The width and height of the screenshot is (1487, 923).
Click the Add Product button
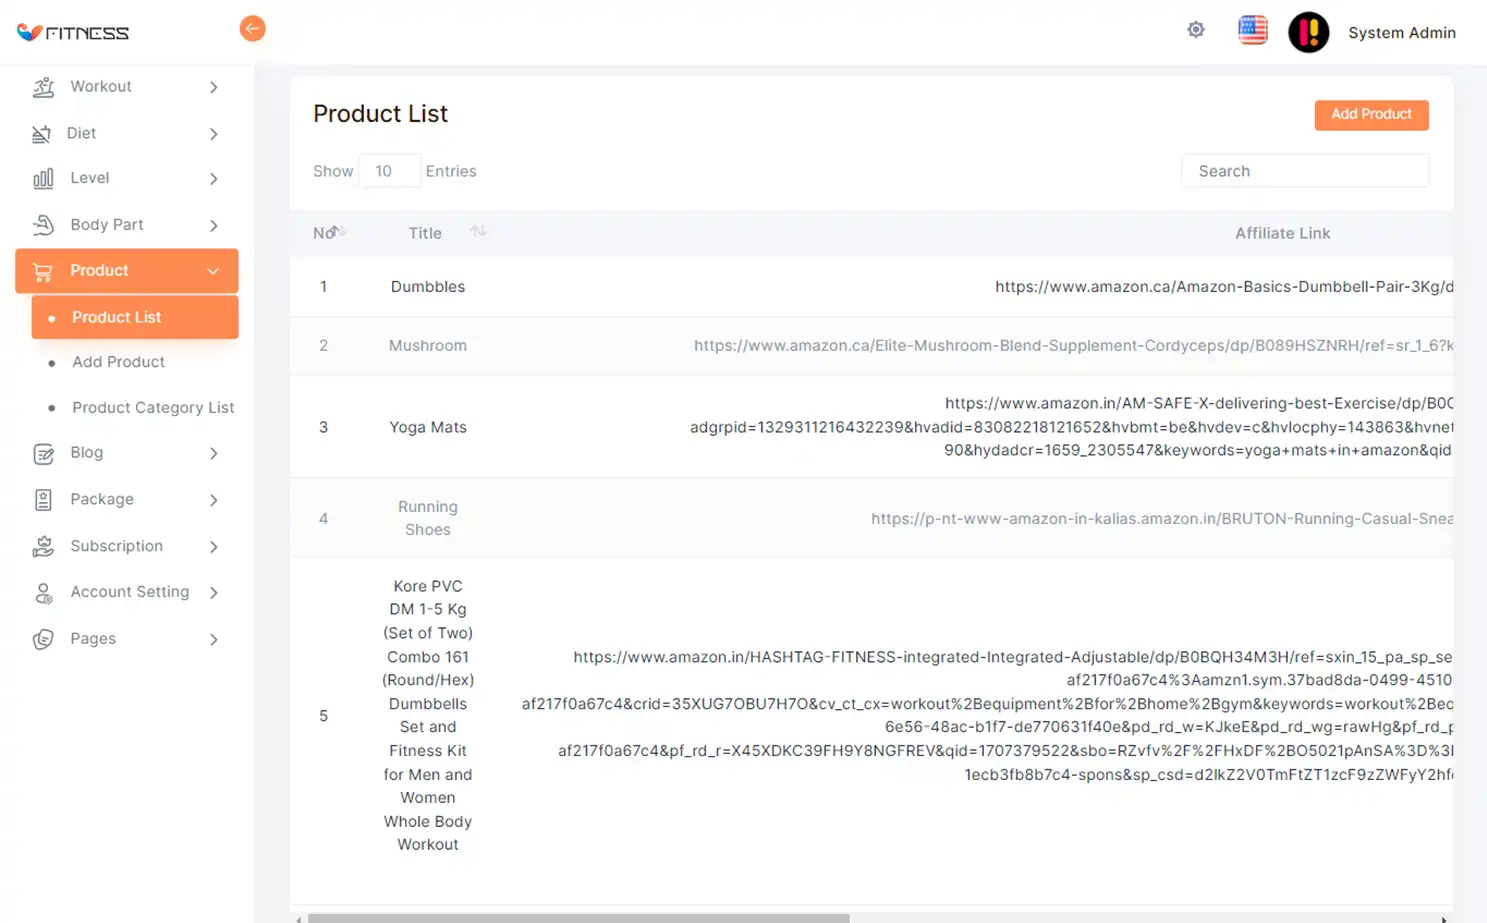click(1371, 114)
